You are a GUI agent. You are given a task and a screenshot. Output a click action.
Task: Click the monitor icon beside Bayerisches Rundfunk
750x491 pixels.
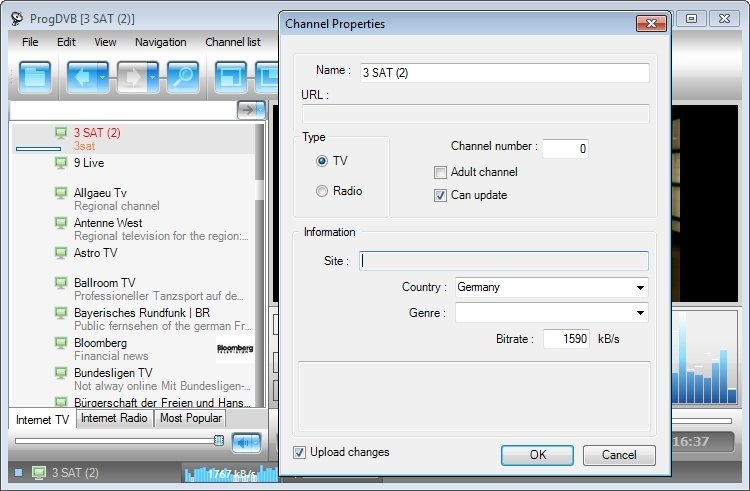pos(61,313)
